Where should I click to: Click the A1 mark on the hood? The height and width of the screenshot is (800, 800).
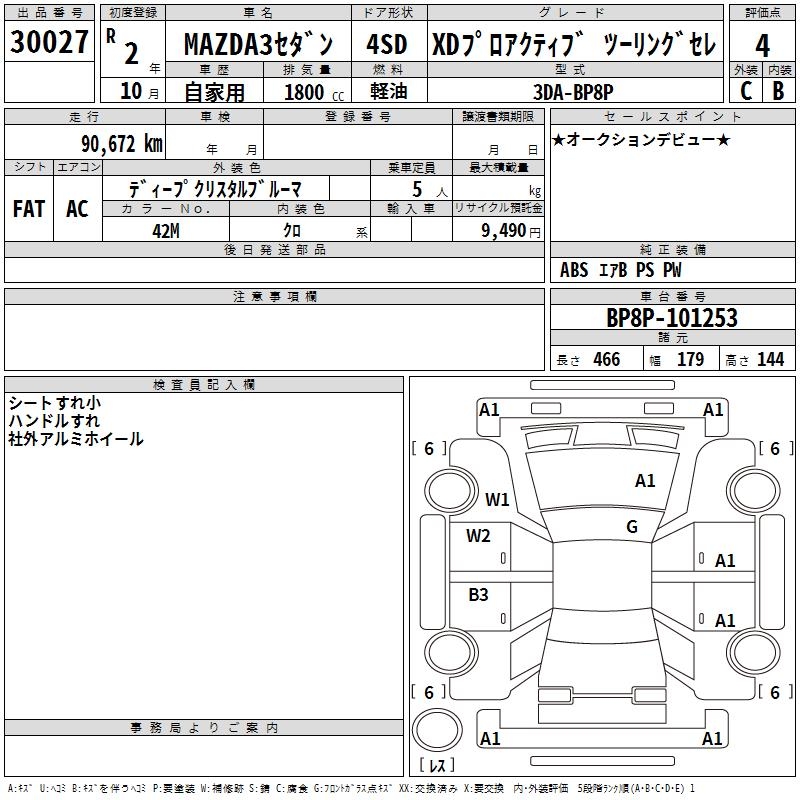645,481
